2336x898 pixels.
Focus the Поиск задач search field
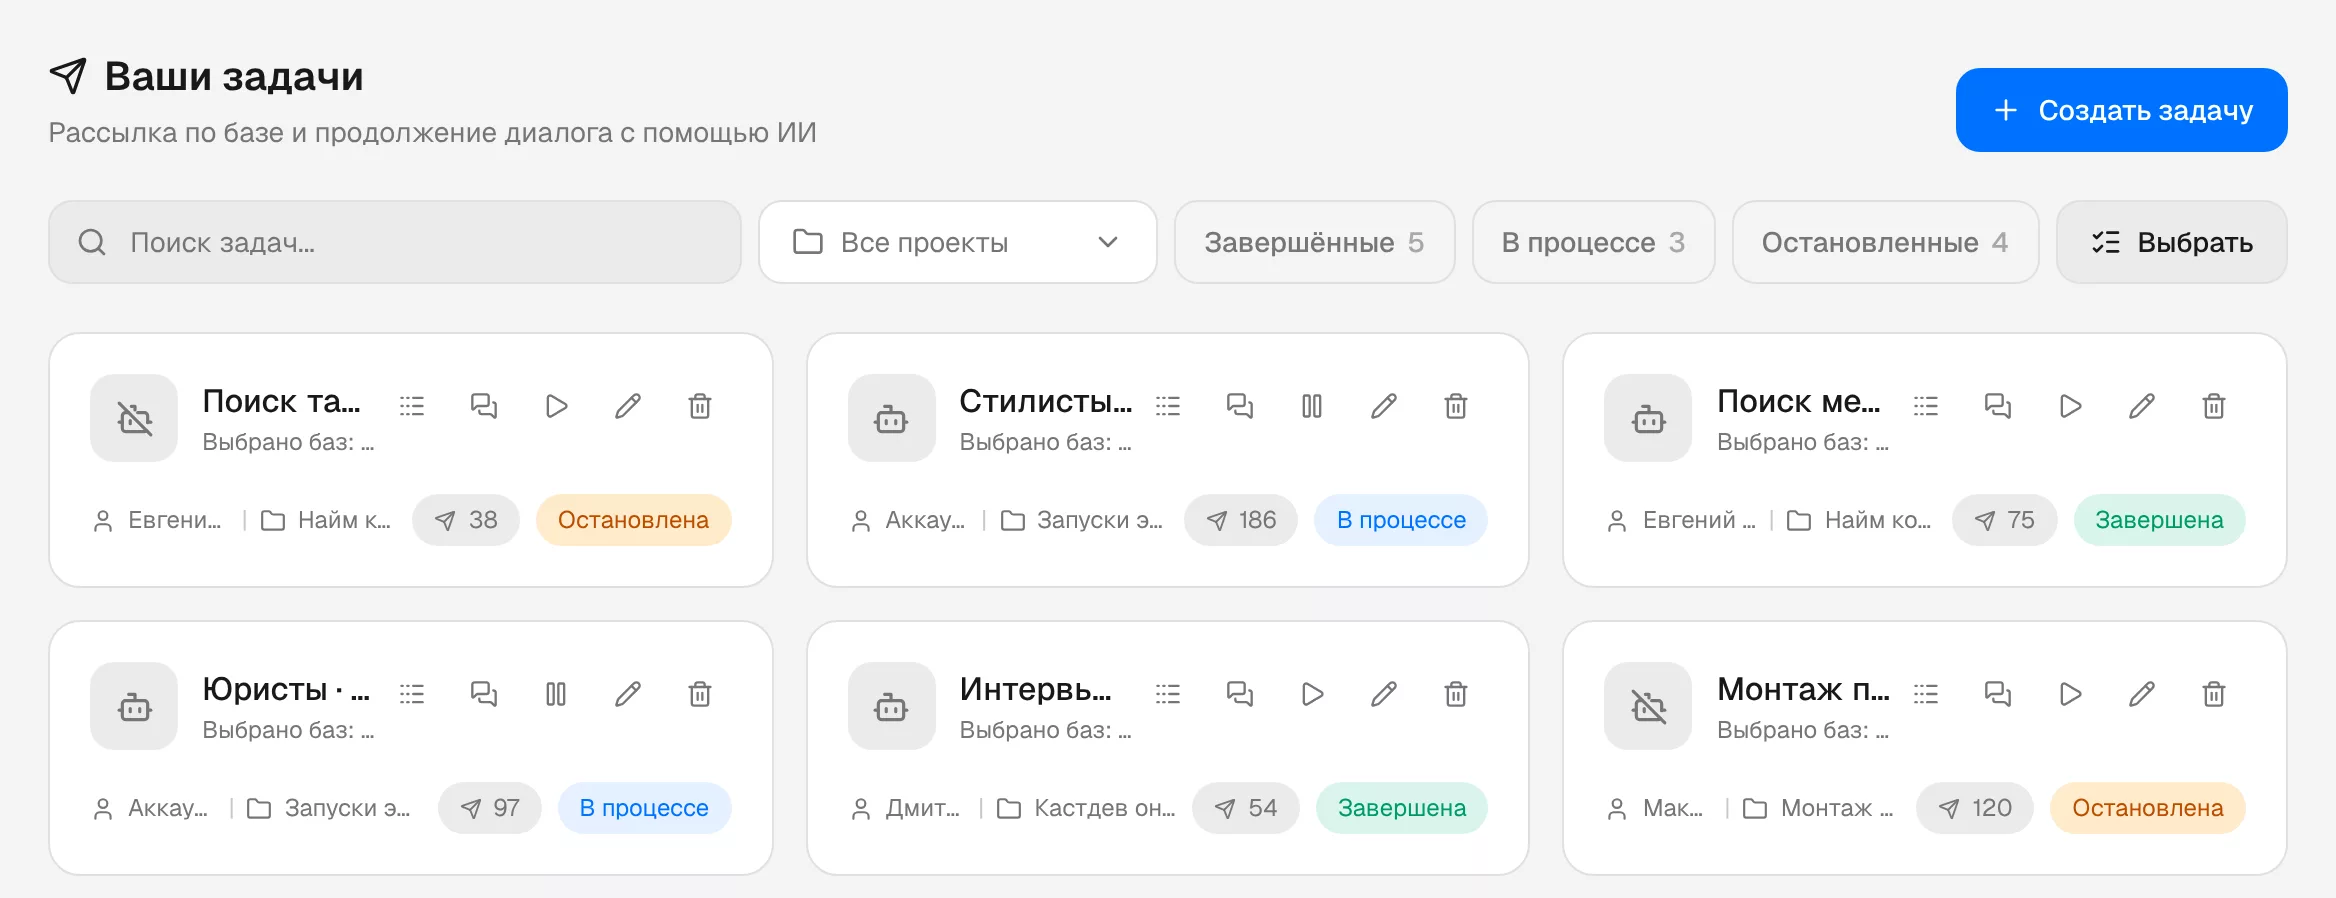[395, 242]
